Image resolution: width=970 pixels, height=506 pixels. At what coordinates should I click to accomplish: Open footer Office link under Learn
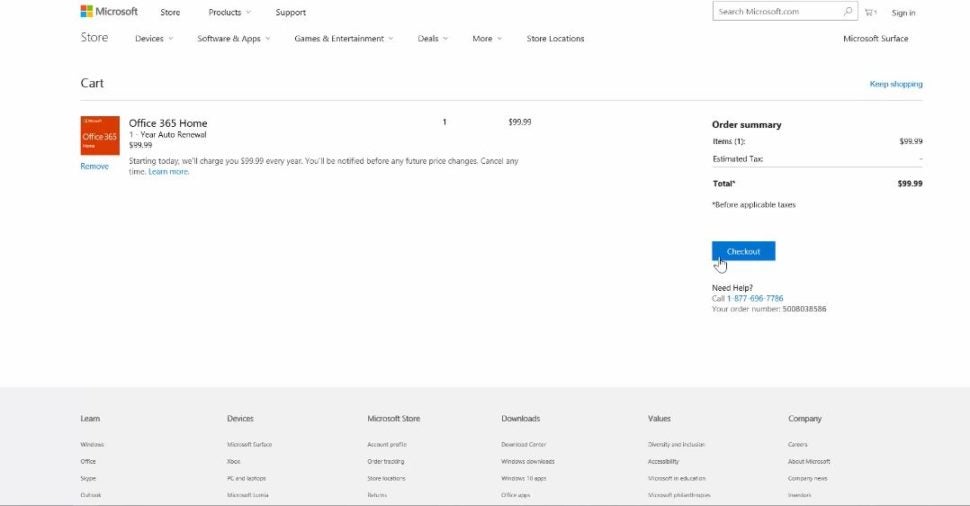pyautogui.click(x=88, y=461)
